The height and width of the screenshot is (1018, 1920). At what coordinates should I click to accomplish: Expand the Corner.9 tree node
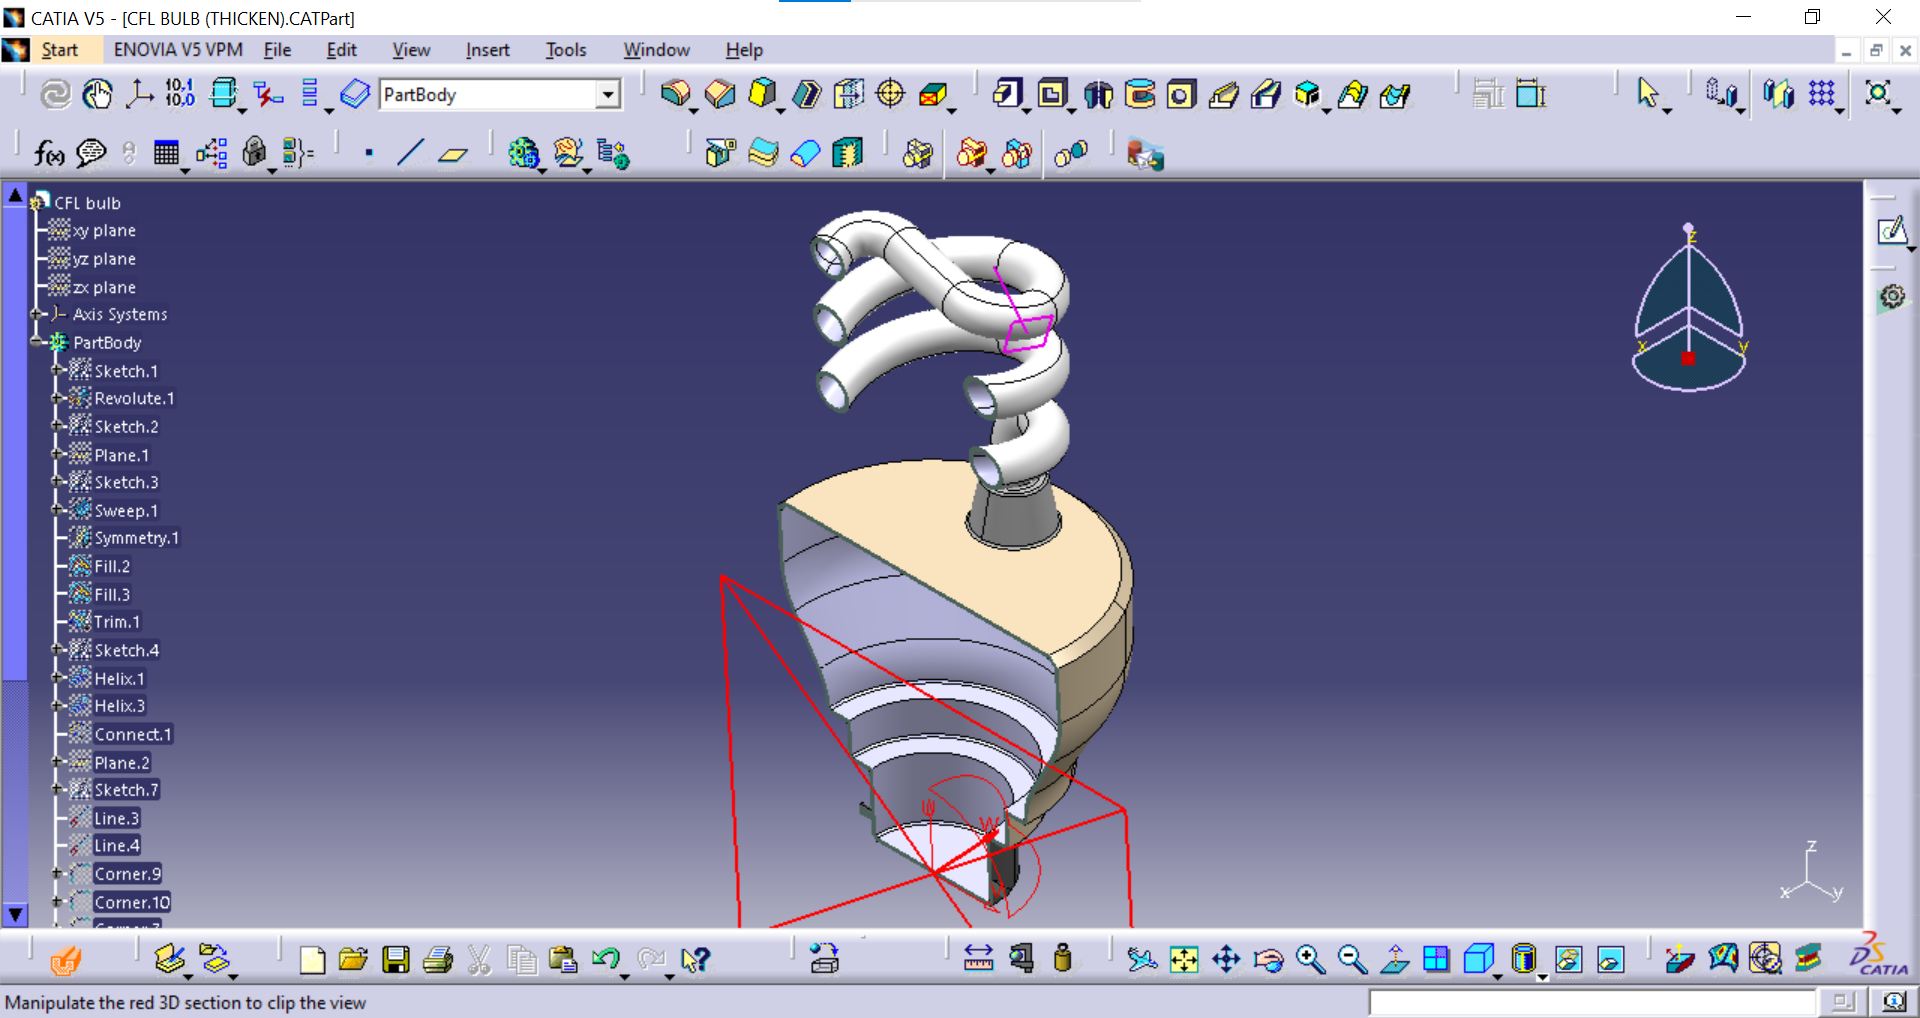point(57,874)
